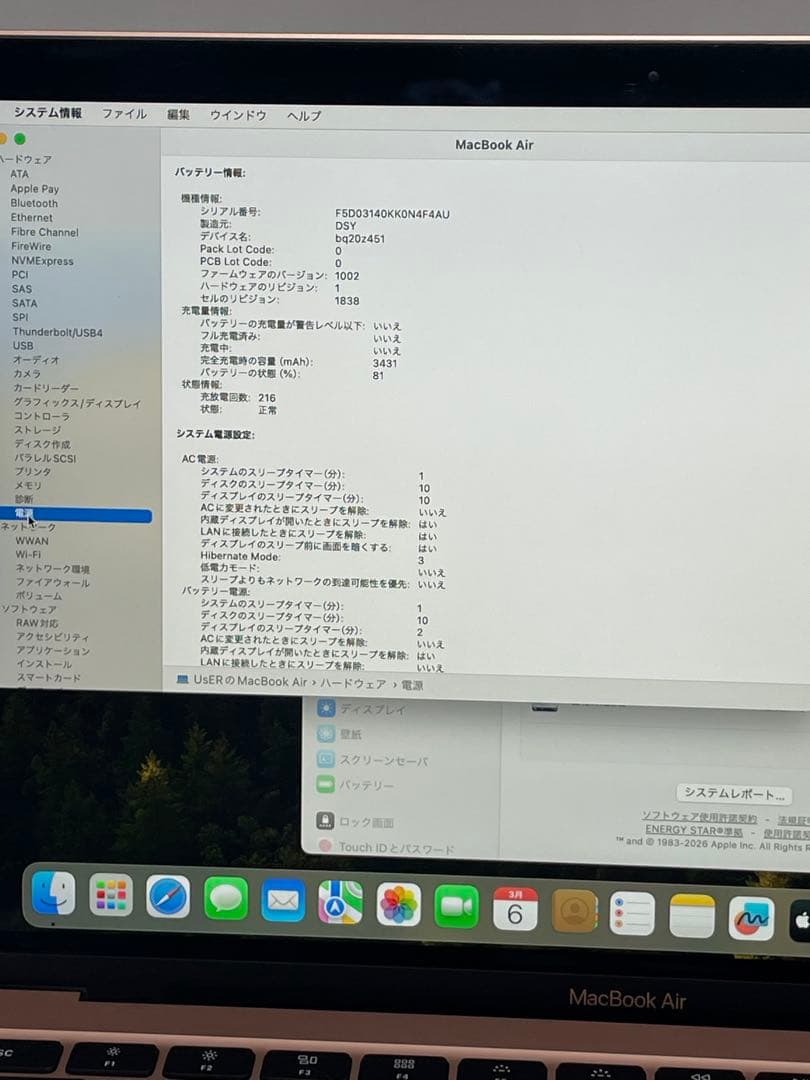Select SAS in the sidebar

point(21,289)
